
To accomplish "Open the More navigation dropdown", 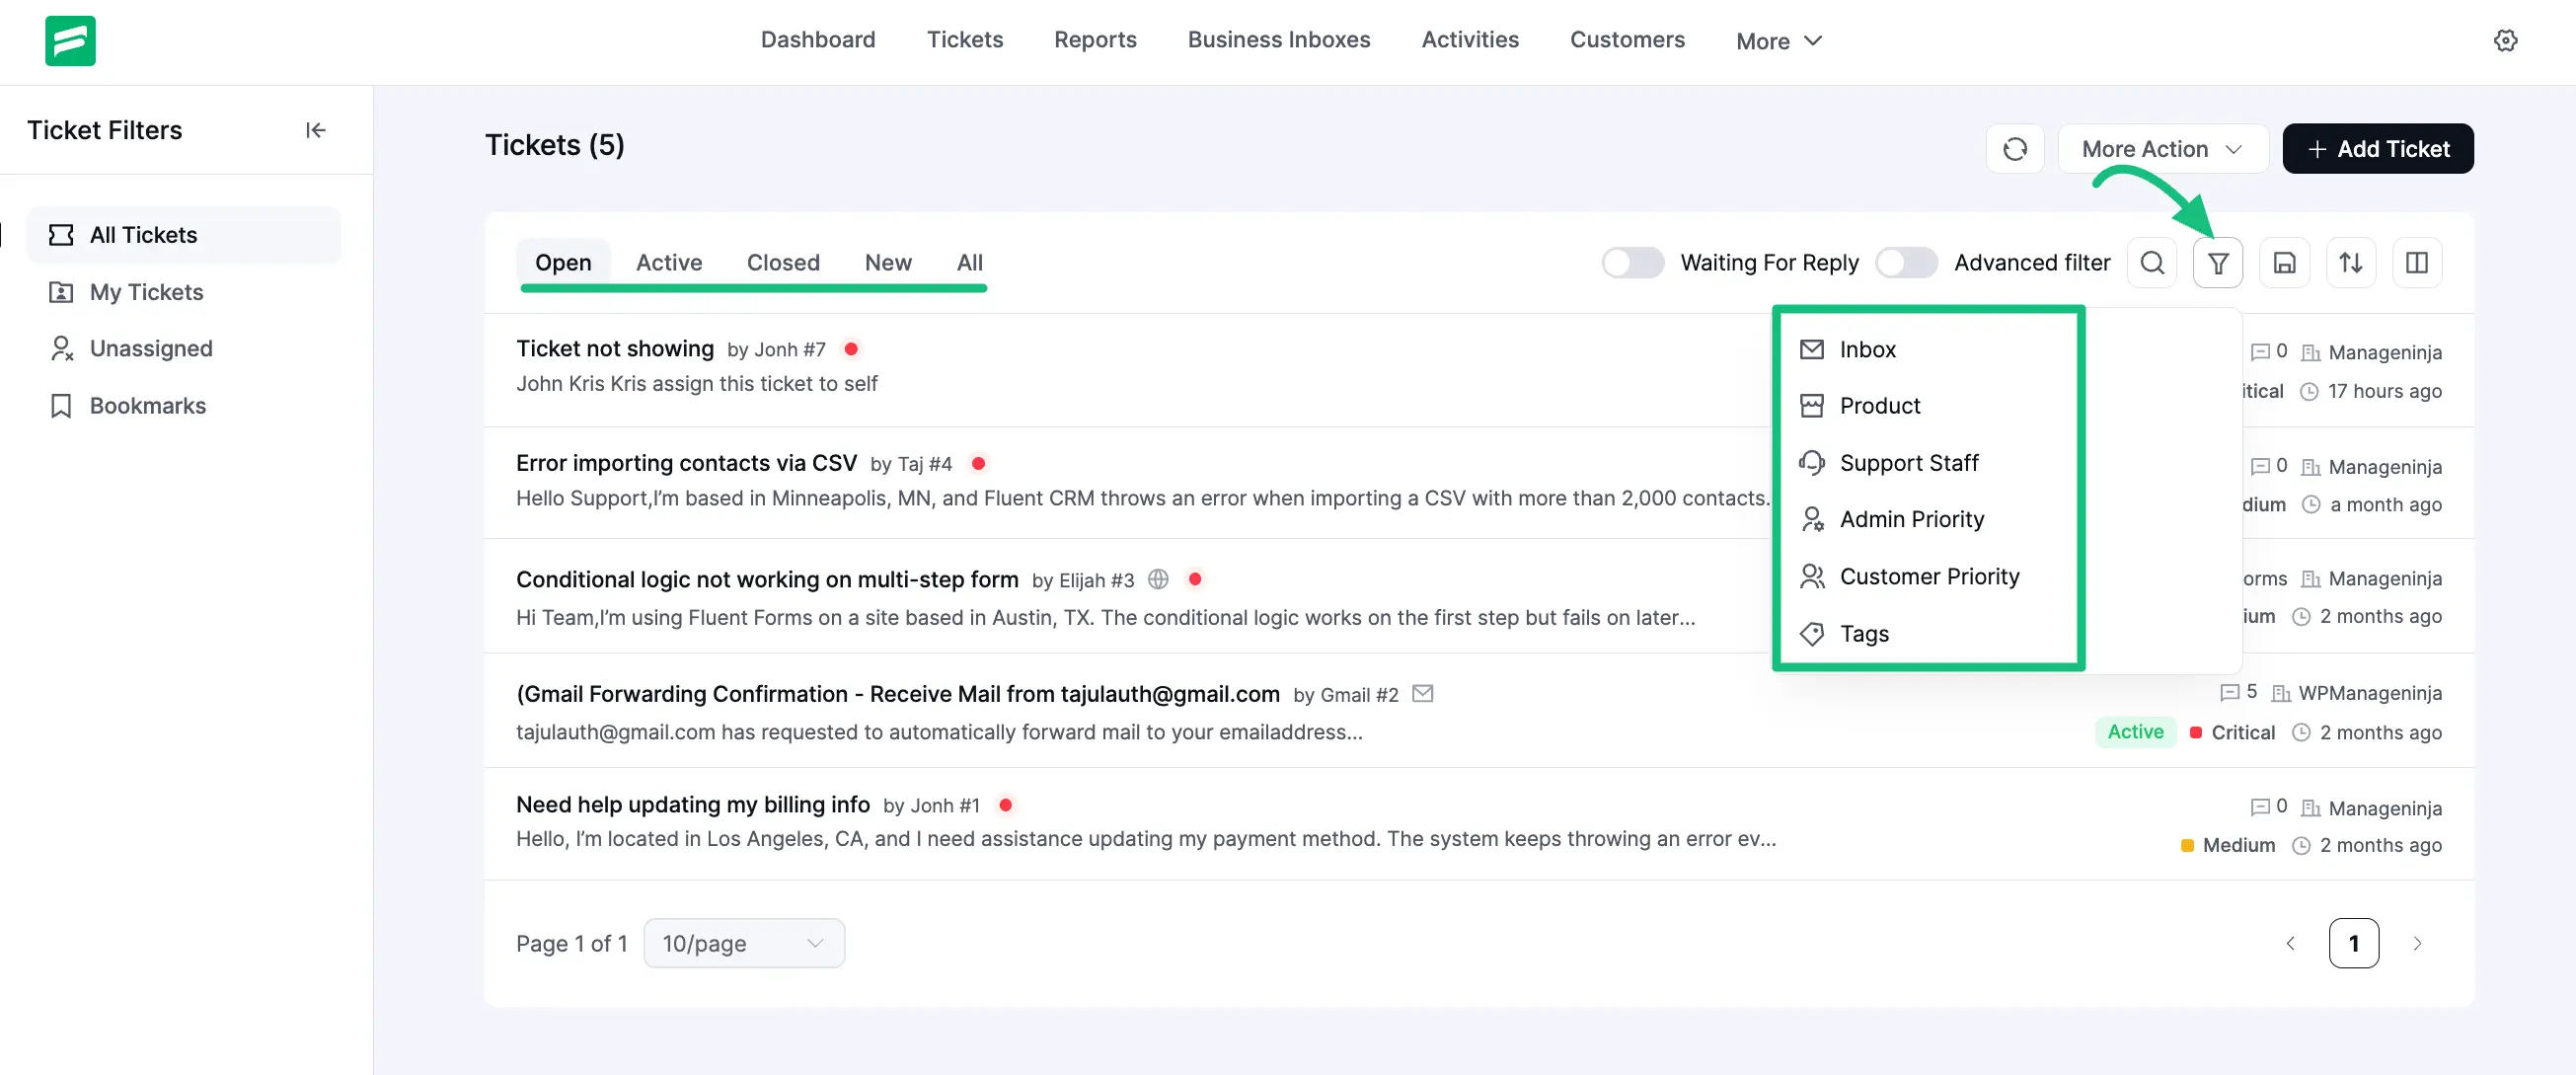I will (x=1778, y=40).
